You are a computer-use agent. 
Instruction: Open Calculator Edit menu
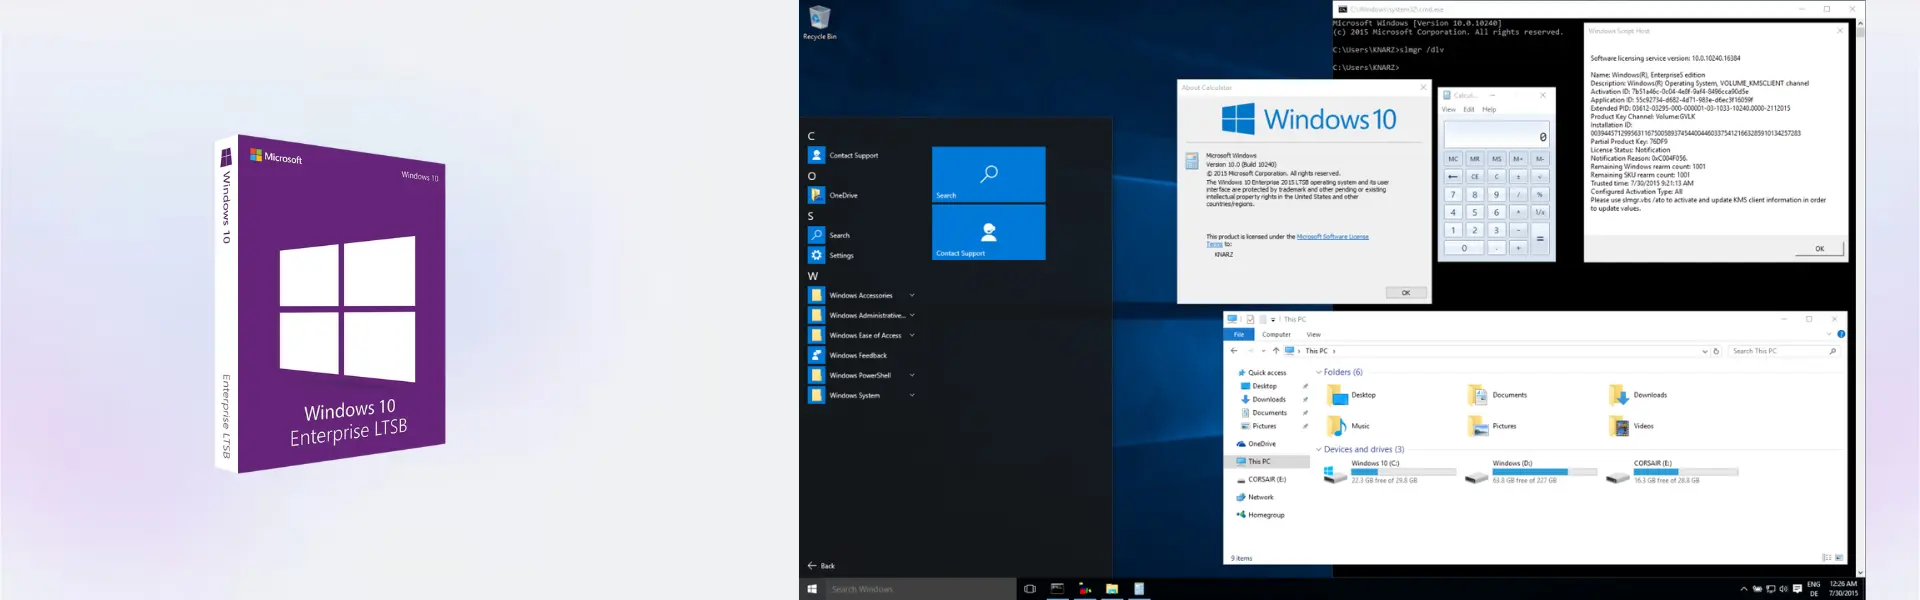pos(1468,109)
